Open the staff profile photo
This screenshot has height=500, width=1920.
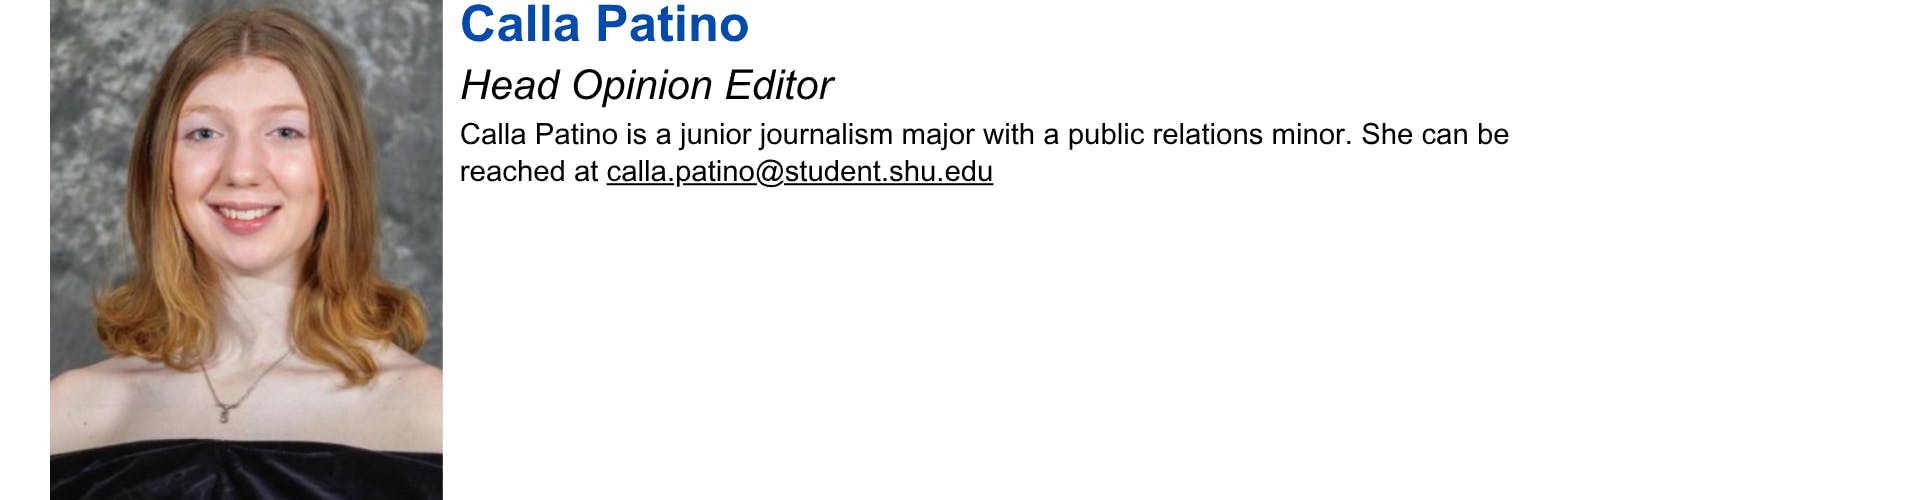246,250
